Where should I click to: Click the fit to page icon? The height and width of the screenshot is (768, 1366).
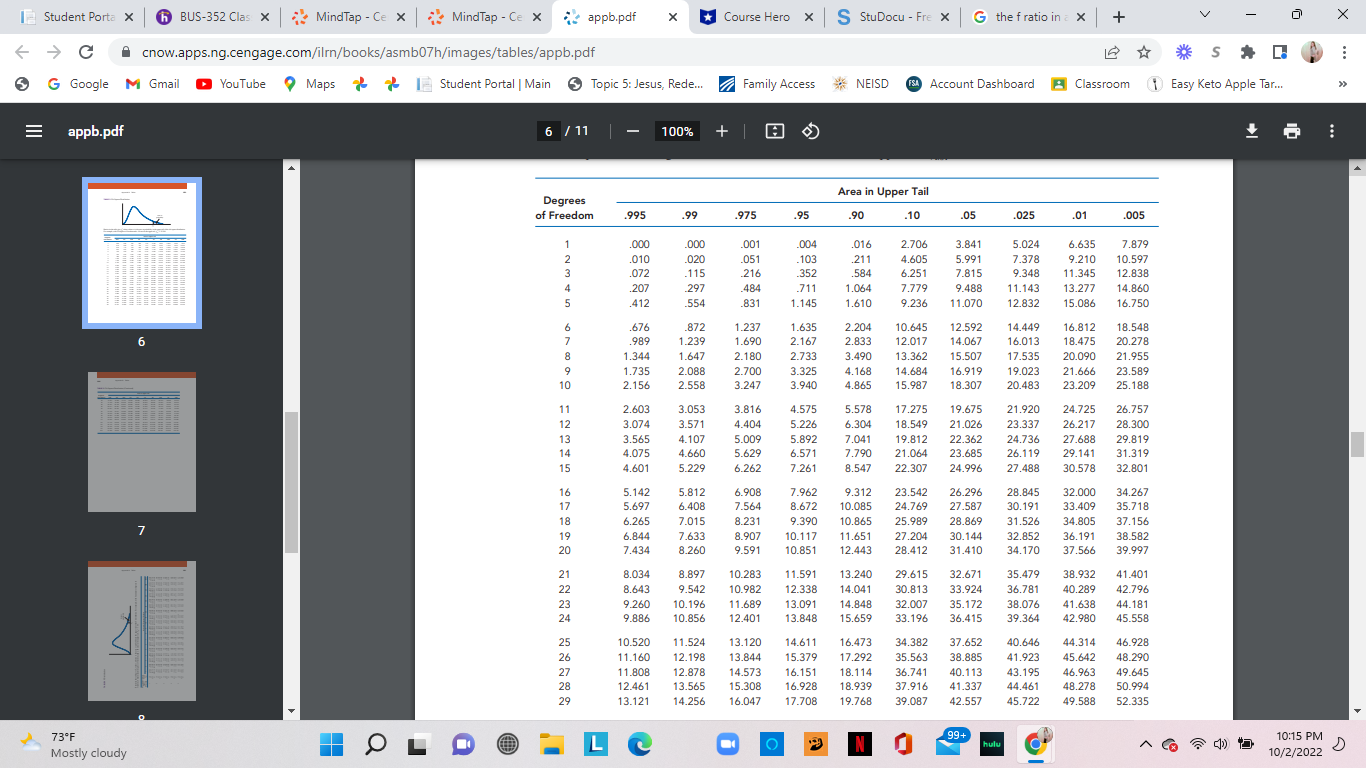774,131
